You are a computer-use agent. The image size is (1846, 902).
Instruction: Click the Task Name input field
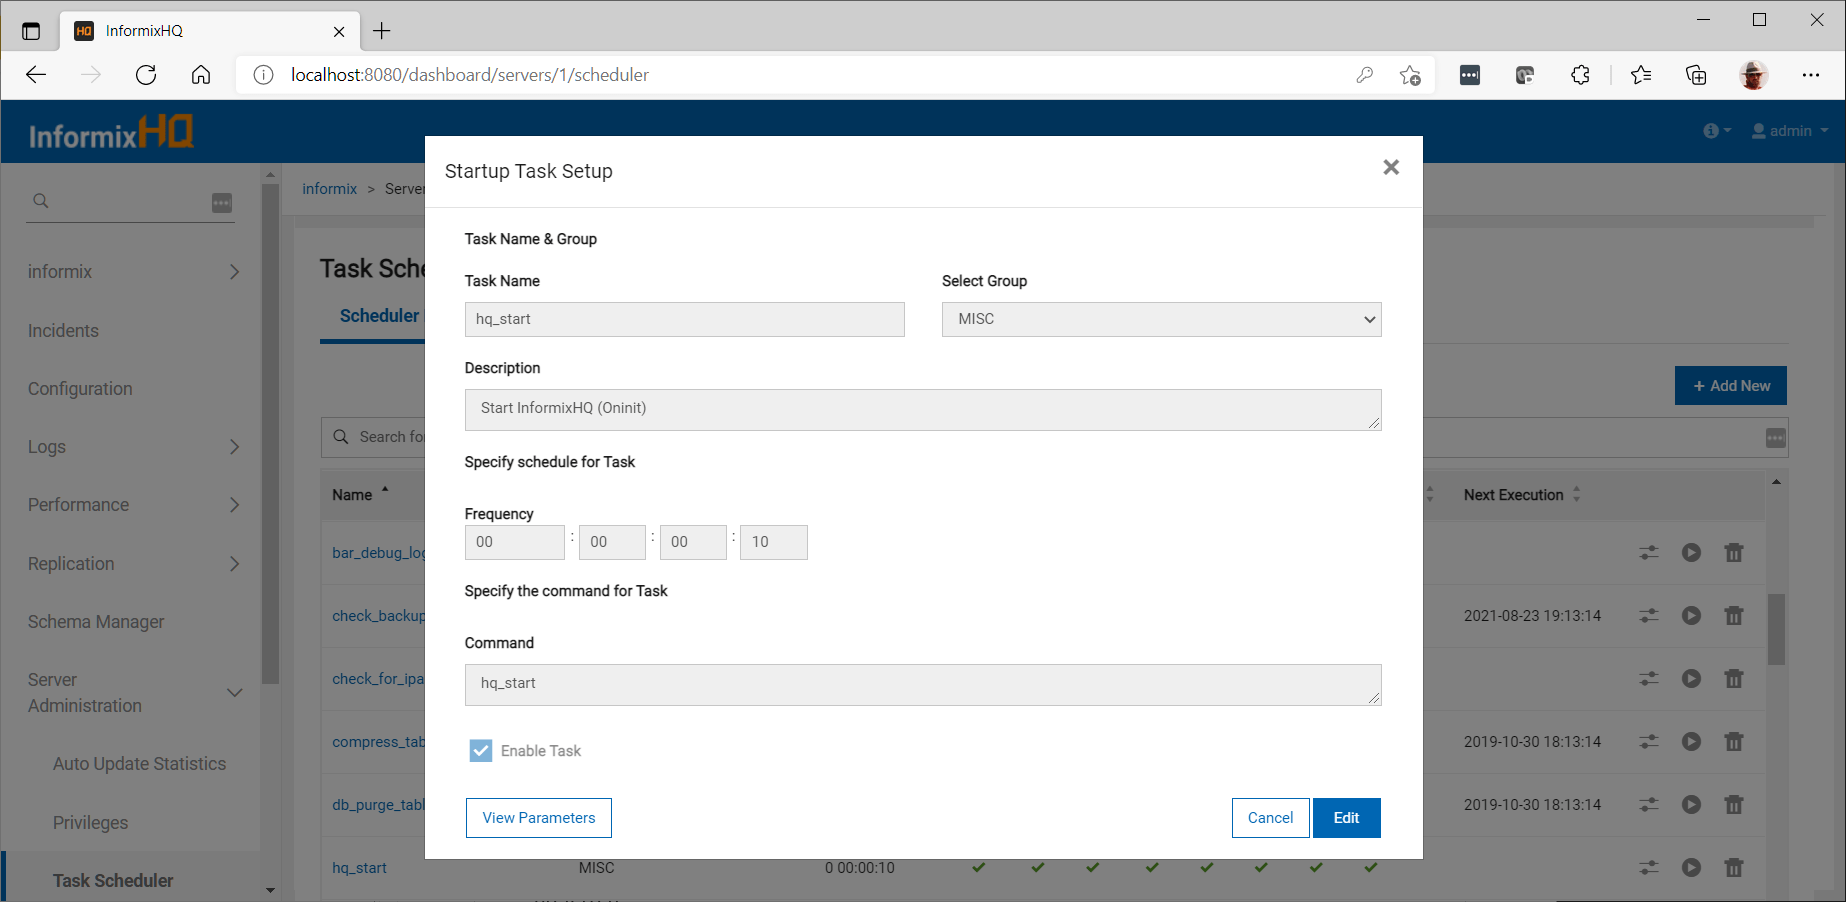click(684, 320)
